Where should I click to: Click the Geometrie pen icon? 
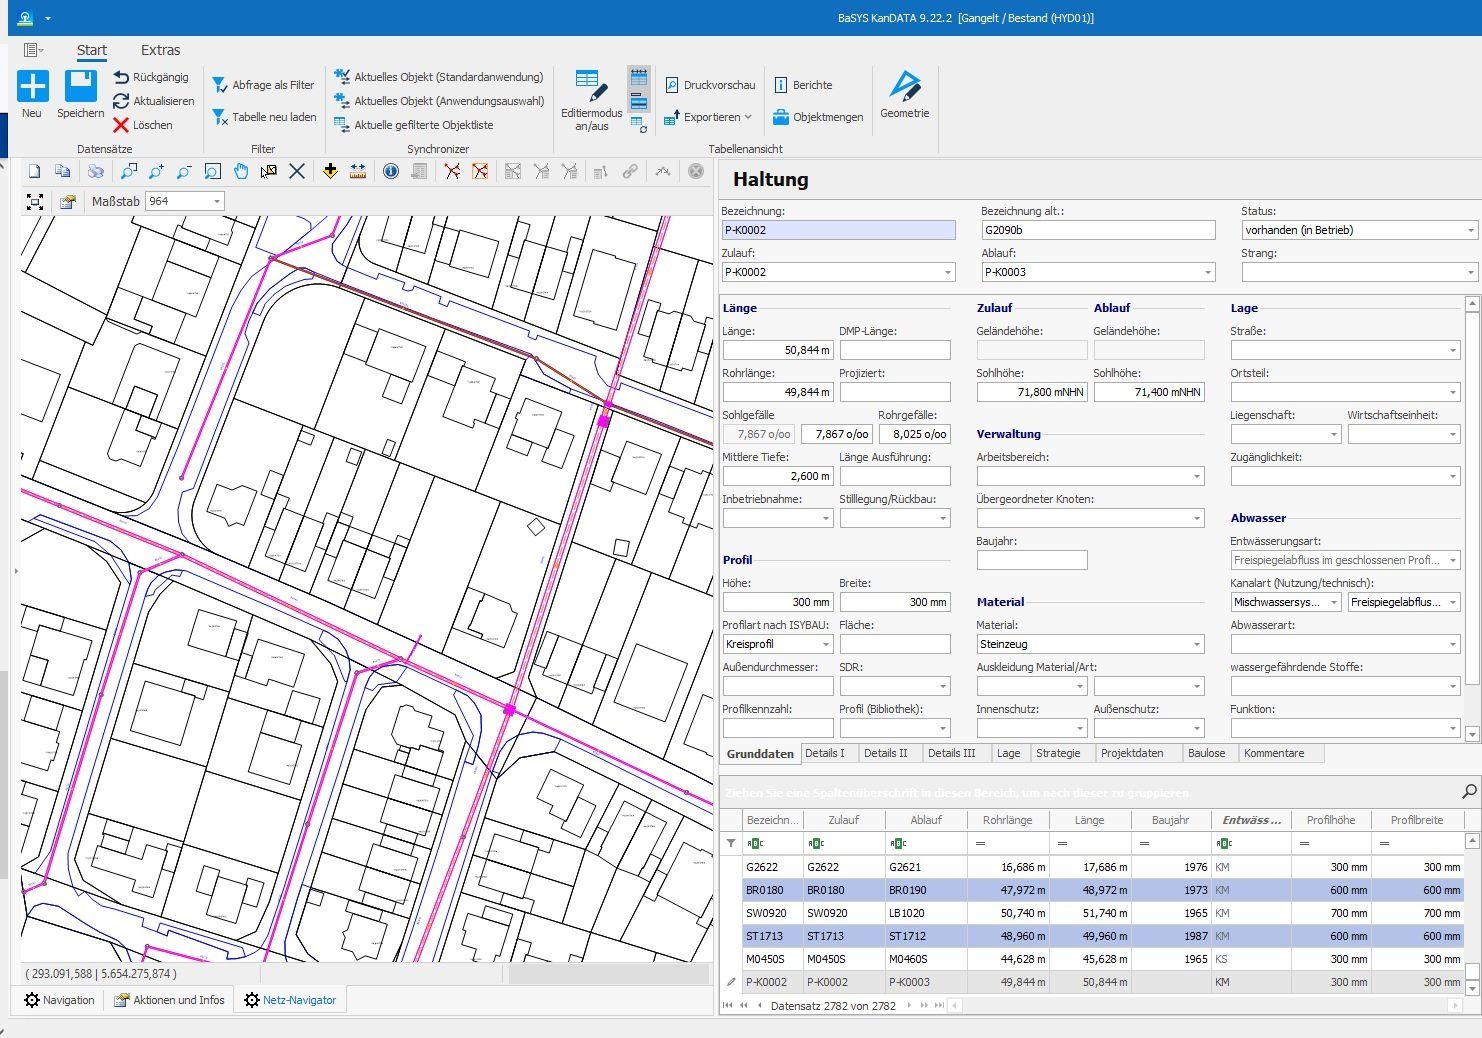904,87
